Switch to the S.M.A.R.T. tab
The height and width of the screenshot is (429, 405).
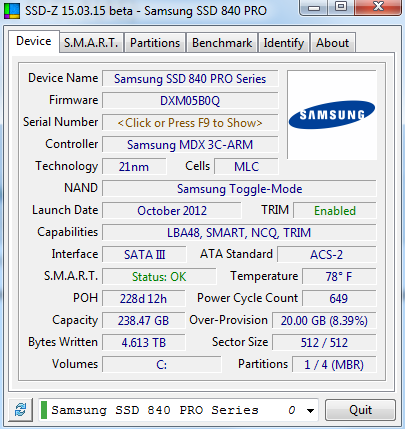pos(91,43)
